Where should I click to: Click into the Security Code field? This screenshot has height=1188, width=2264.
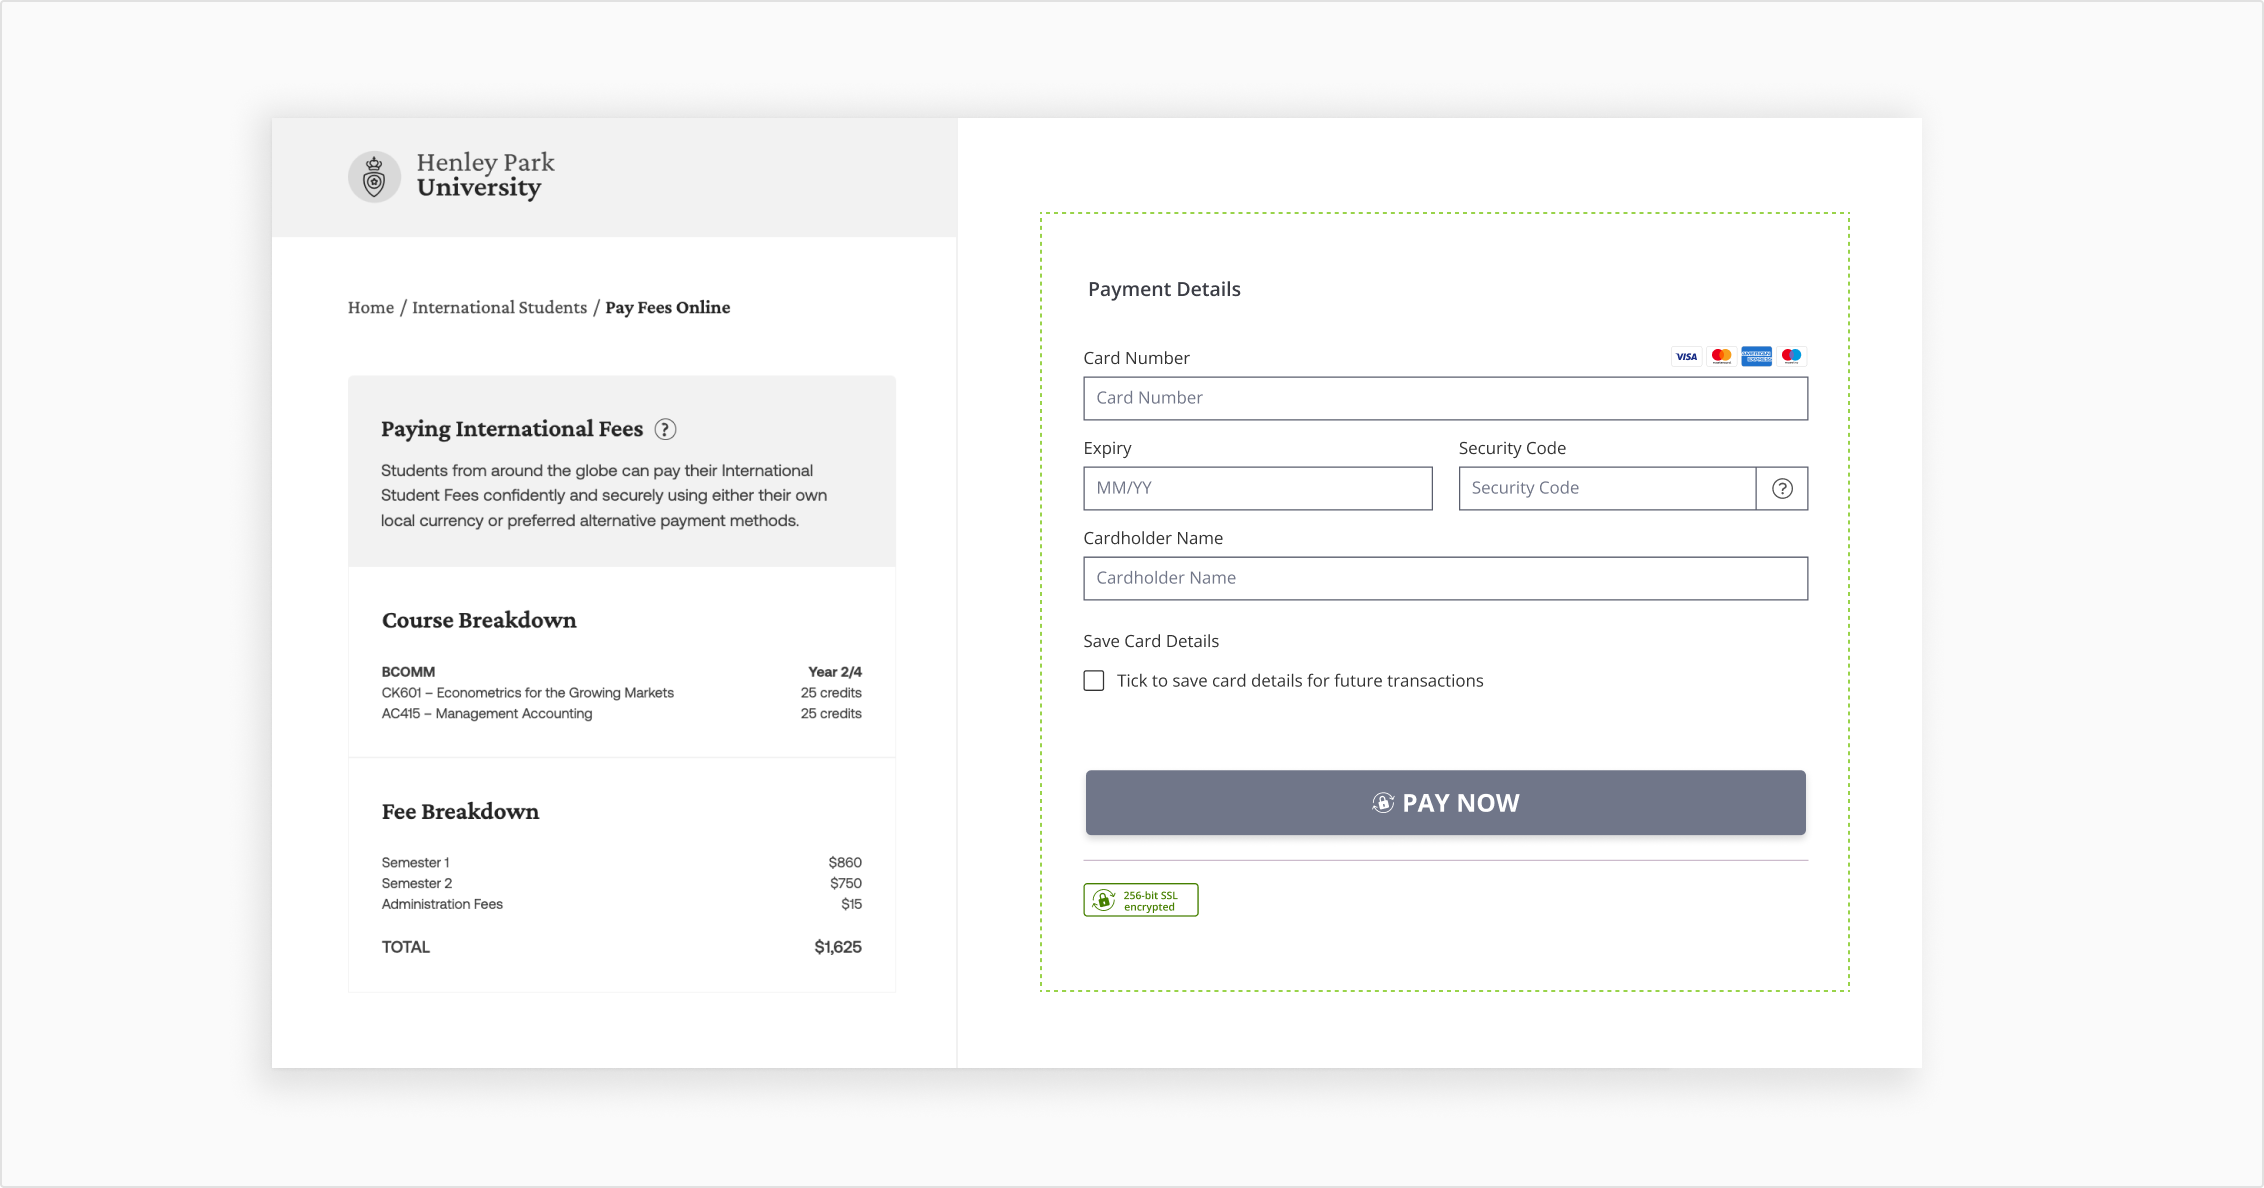pos(1606,488)
